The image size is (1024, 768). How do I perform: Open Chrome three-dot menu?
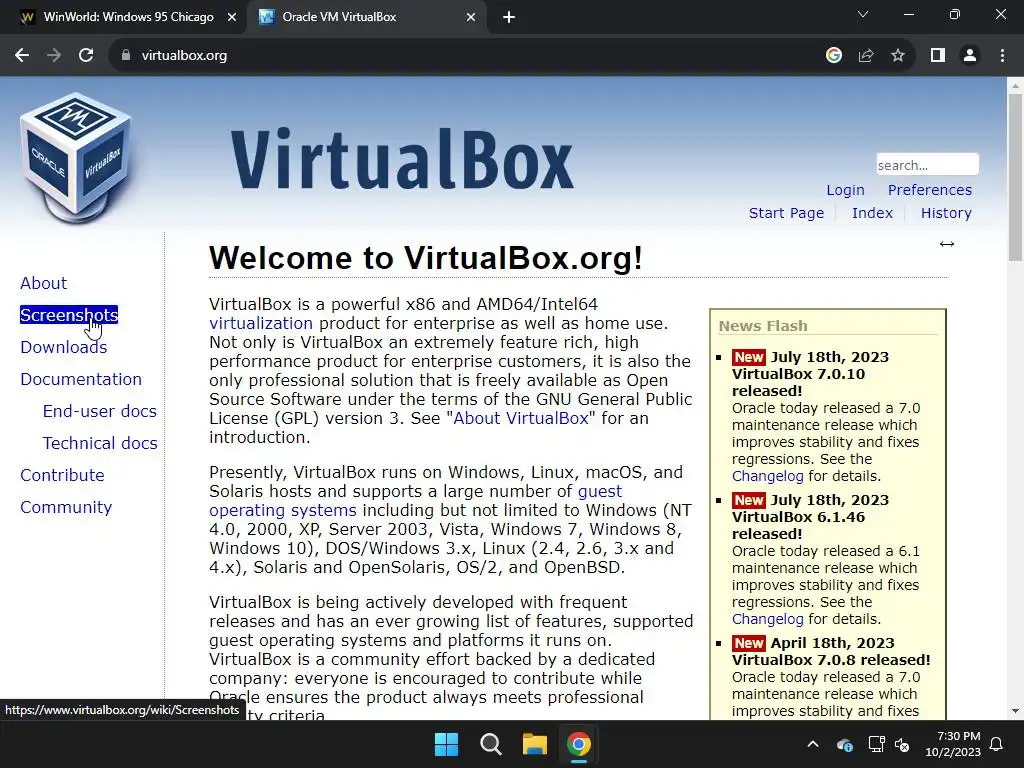pos(1002,56)
